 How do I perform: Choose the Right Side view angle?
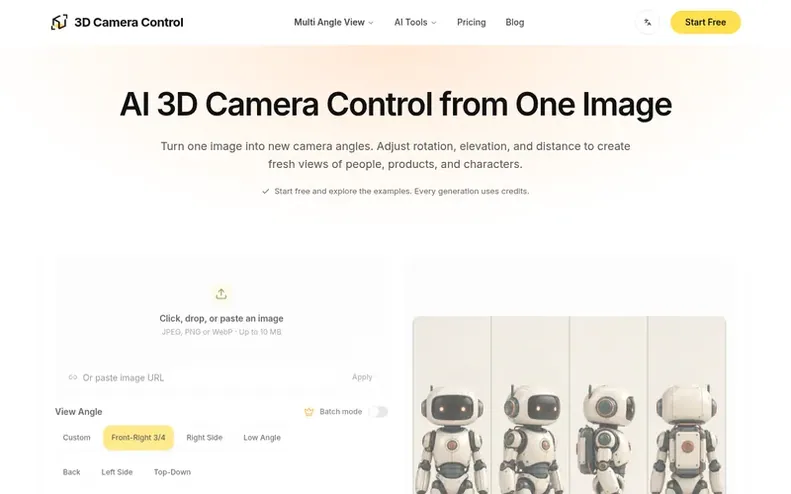pyautogui.click(x=204, y=437)
